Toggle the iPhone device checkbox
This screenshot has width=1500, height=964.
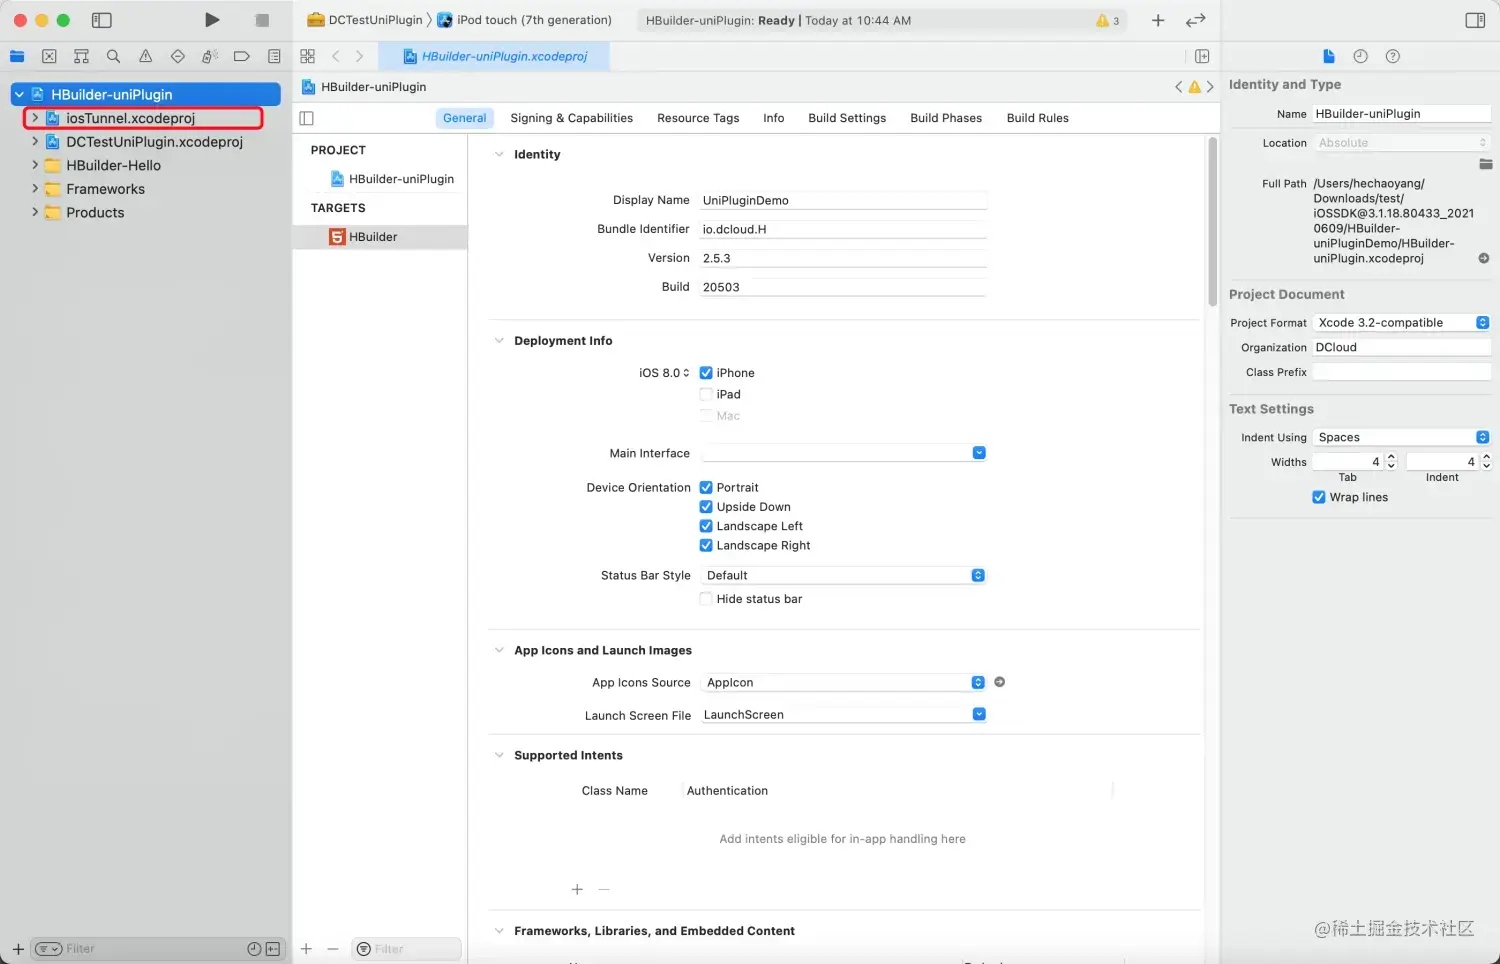(706, 373)
